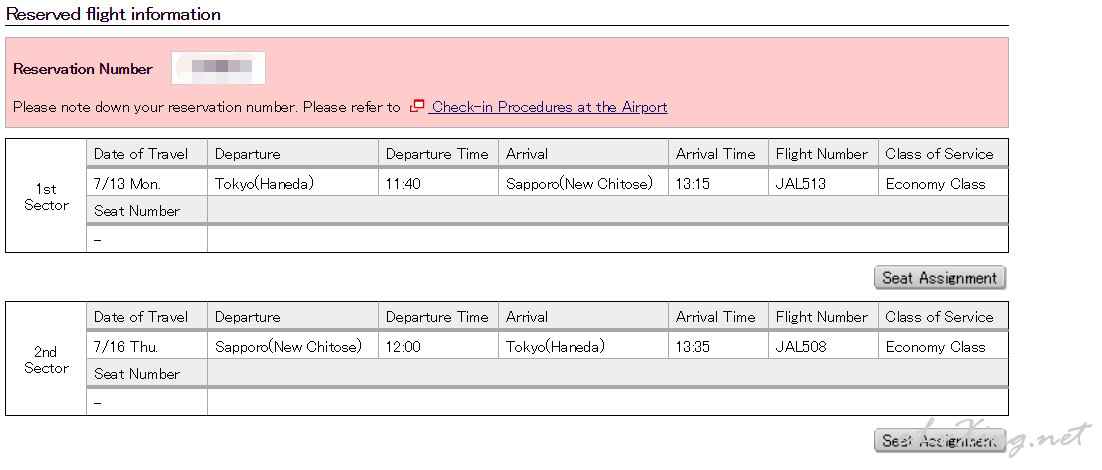Click the 13:35 arrival time cell
This screenshot has width=1102, height=470.
718,347
